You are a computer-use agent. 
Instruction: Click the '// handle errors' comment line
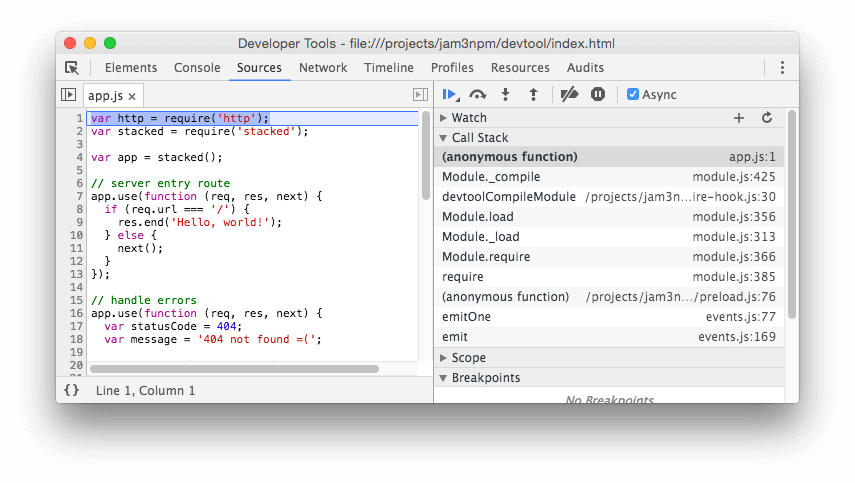(144, 300)
